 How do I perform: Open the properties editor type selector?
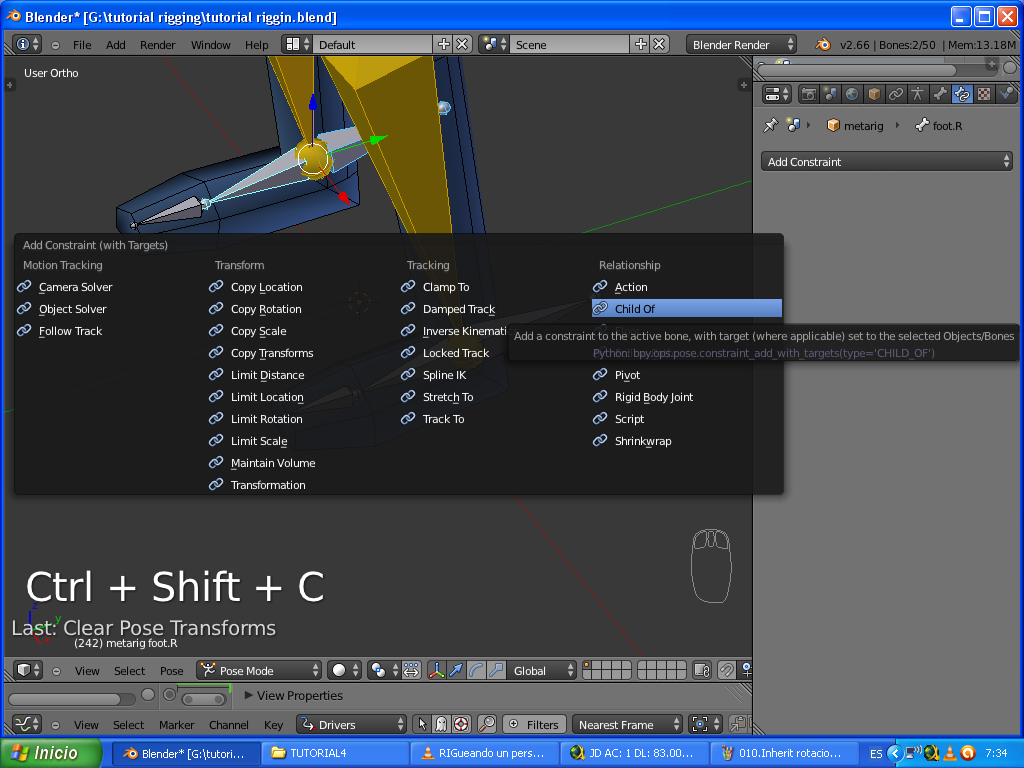click(776, 95)
